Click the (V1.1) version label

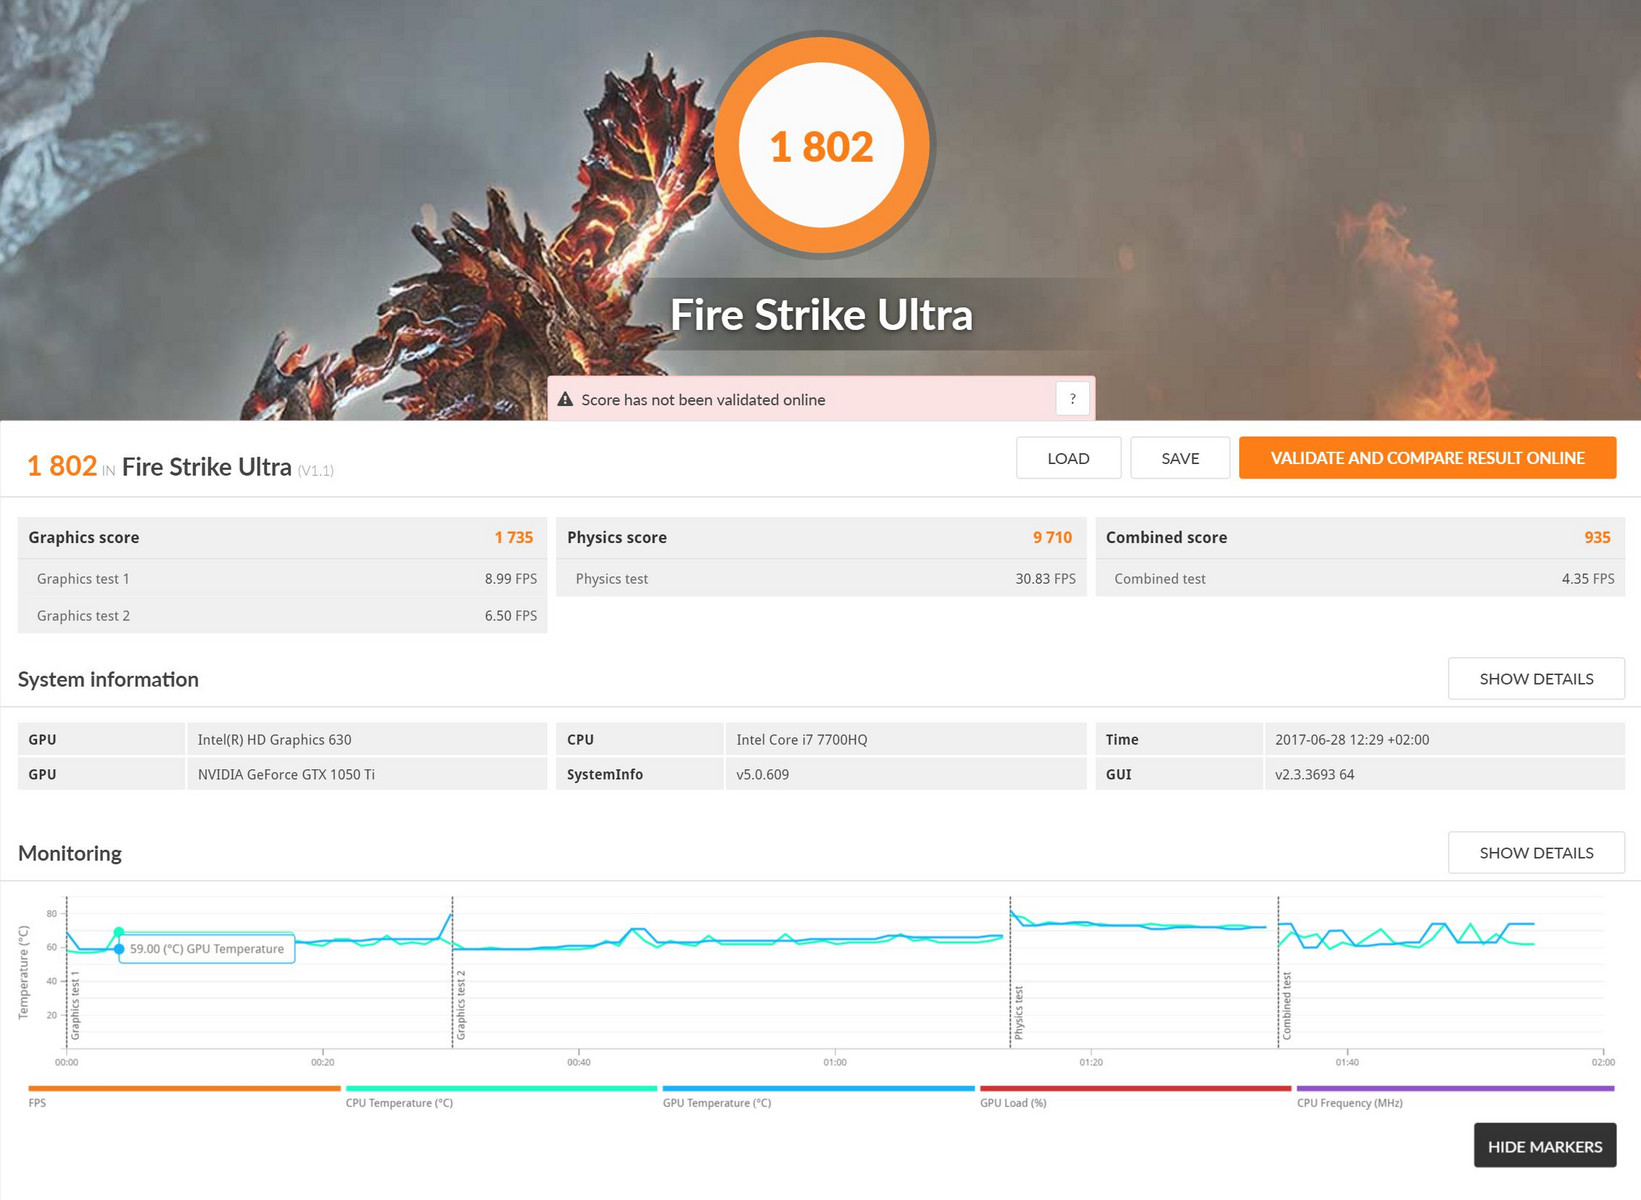(316, 470)
